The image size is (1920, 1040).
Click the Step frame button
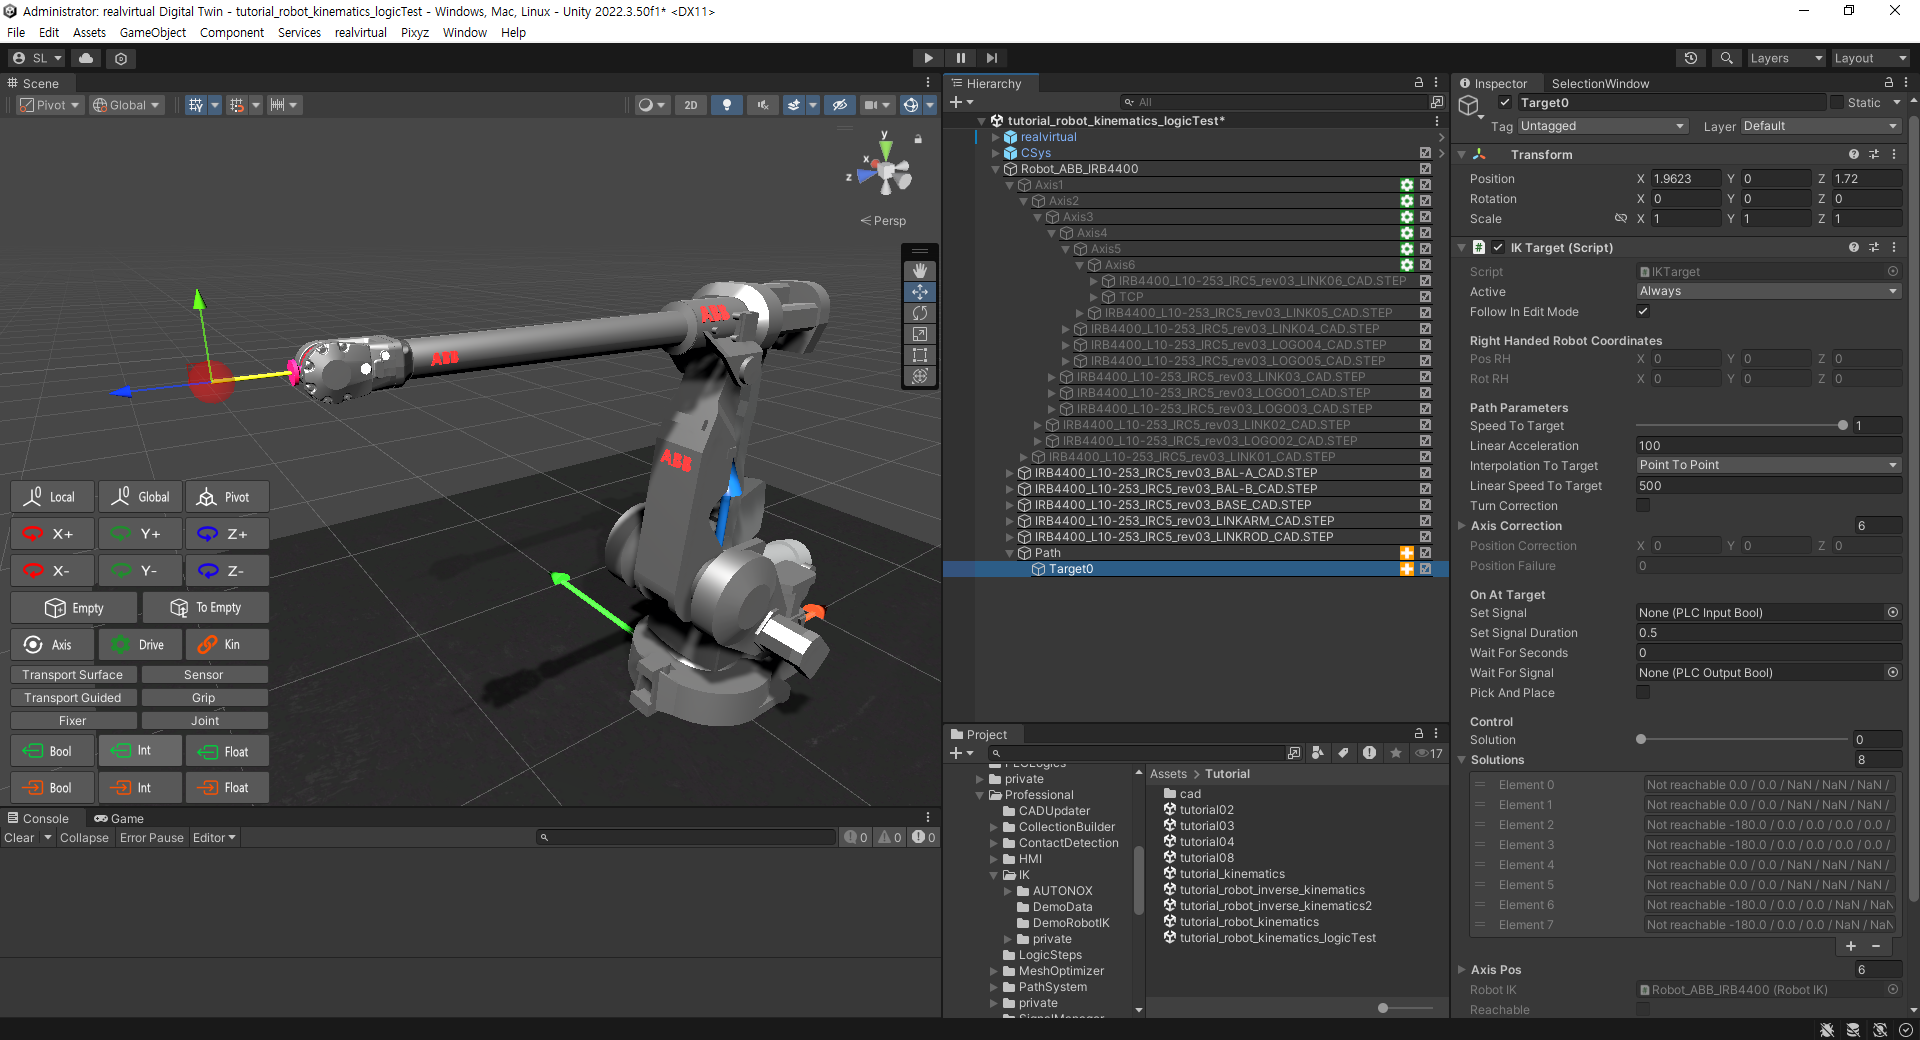(x=991, y=58)
